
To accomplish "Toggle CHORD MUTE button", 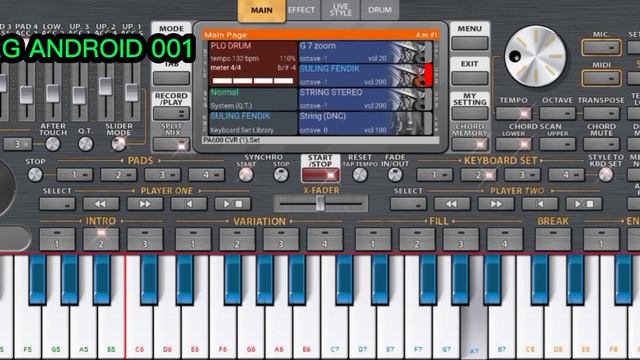I will [601, 144].
